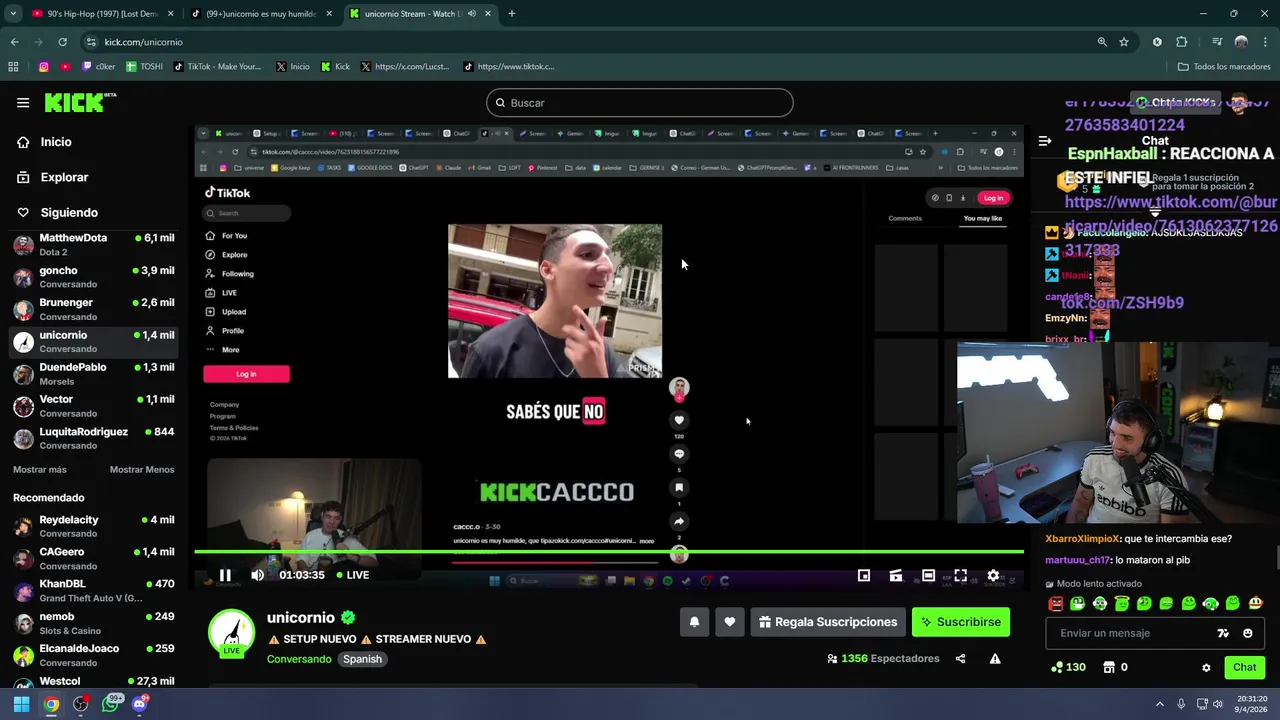Open channel points showing 130
Image resolution: width=1280 pixels, height=720 pixels.
pos(1069,667)
